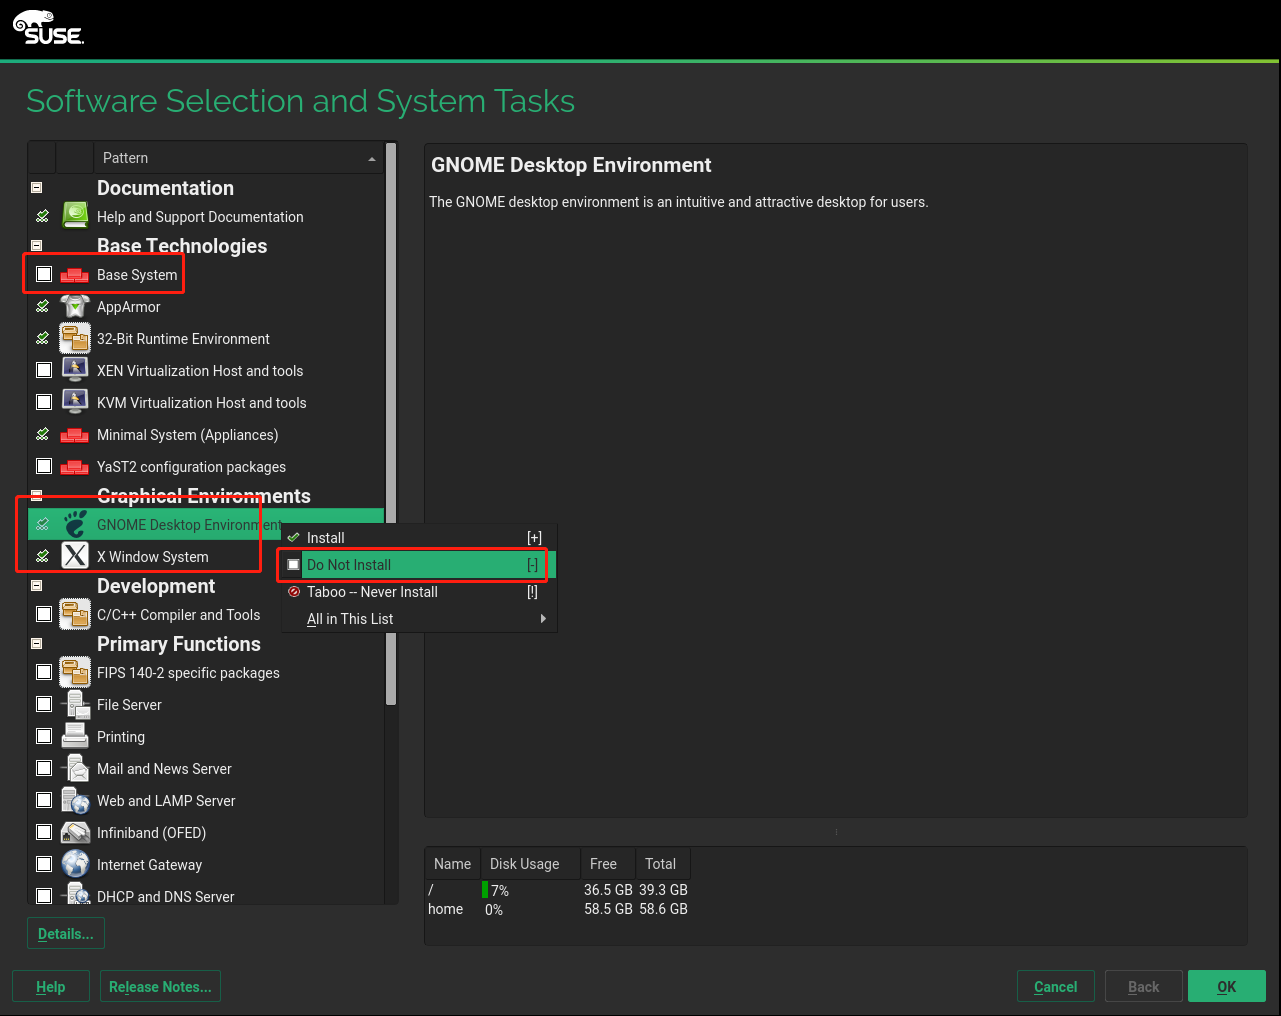The image size is (1281, 1016).
Task: Click the C/C++ Compiler and Tools icon
Action: point(75,614)
